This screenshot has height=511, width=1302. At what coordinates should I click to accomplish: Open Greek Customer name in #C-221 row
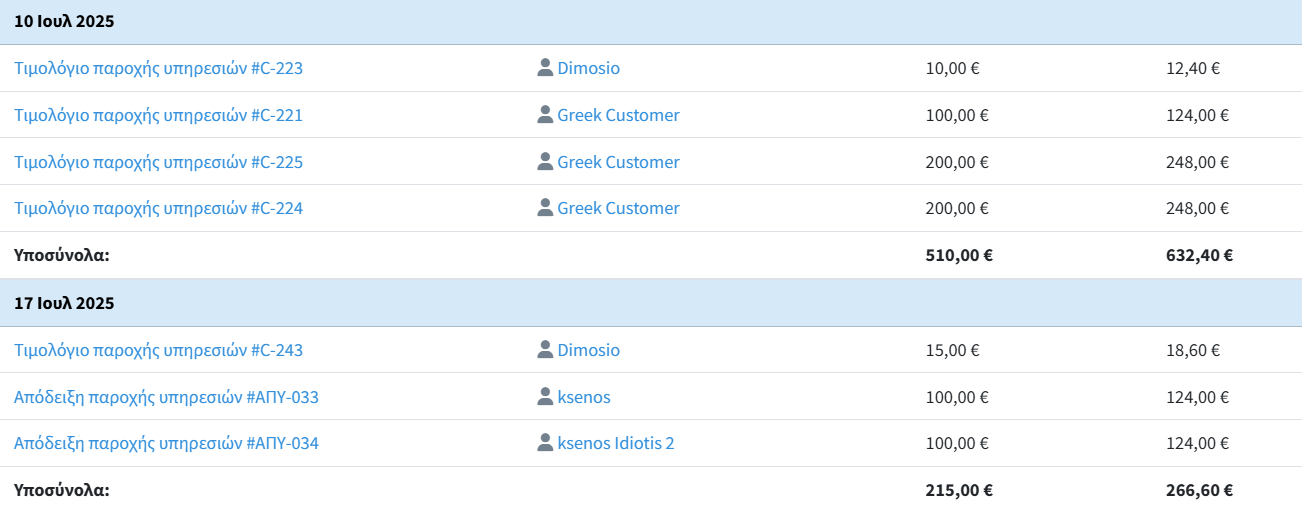coord(618,116)
